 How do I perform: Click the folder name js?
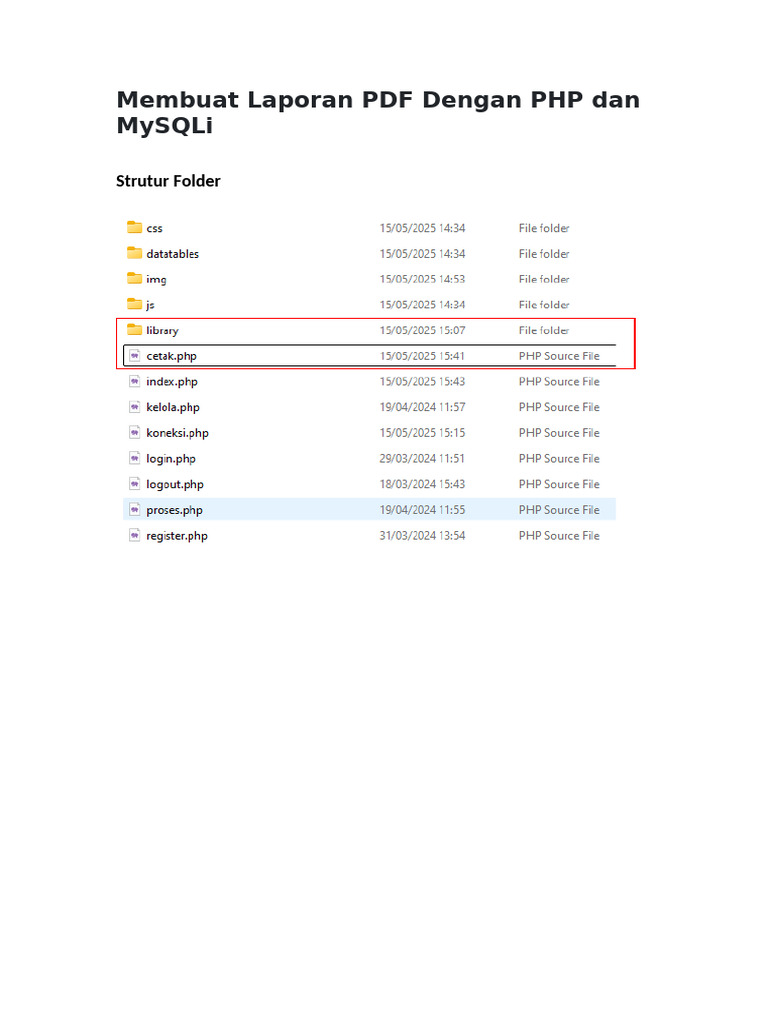(150, 305)
